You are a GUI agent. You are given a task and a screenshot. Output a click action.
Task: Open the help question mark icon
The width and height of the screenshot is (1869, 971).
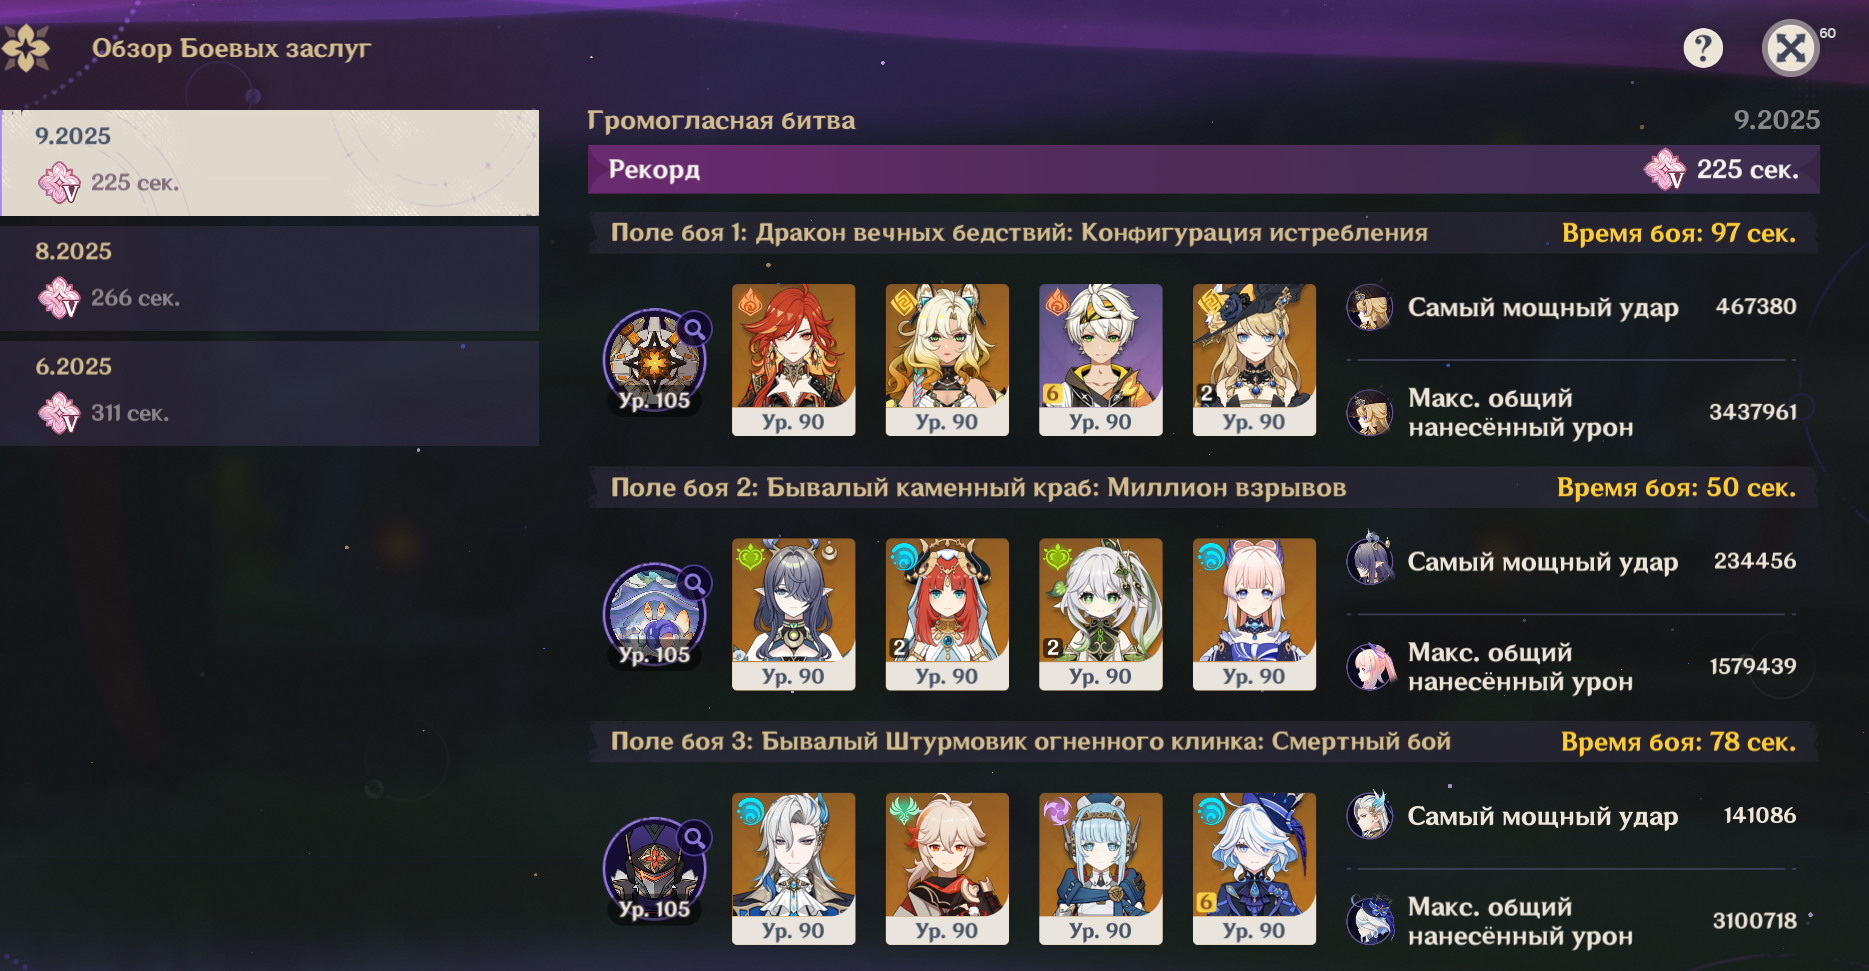coord(1703,47)
